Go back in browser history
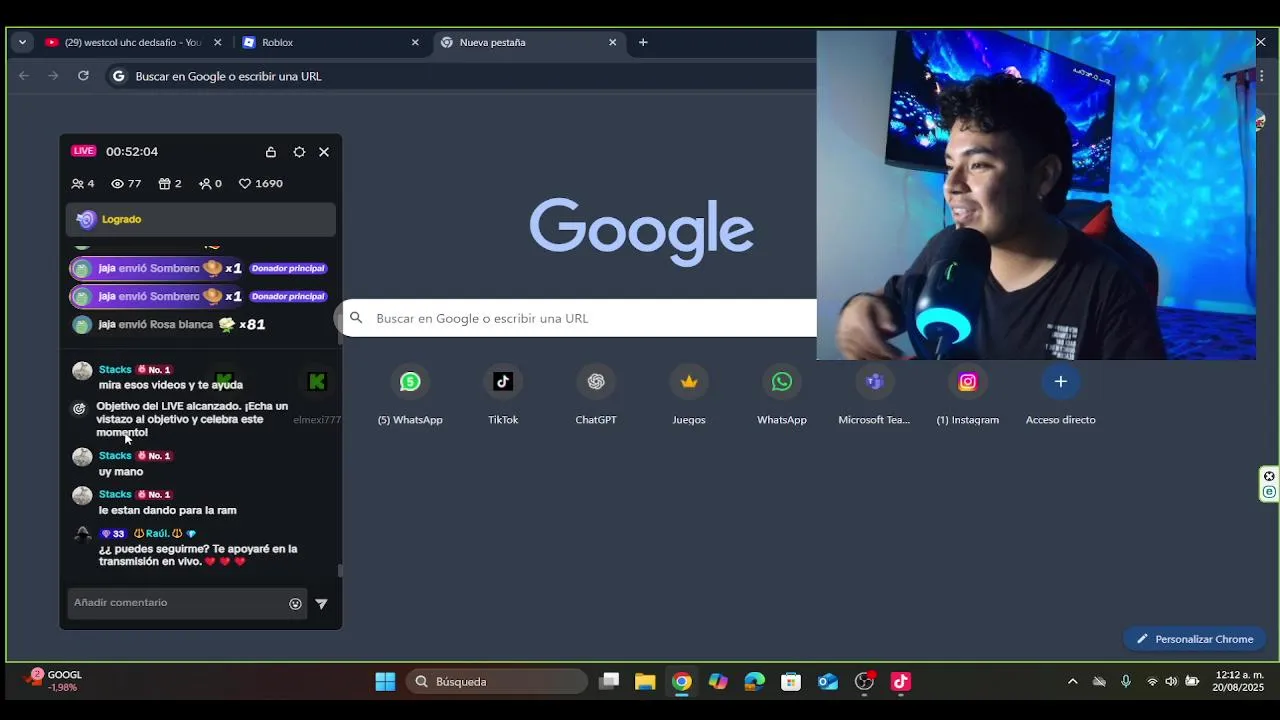 coord(24,76)
